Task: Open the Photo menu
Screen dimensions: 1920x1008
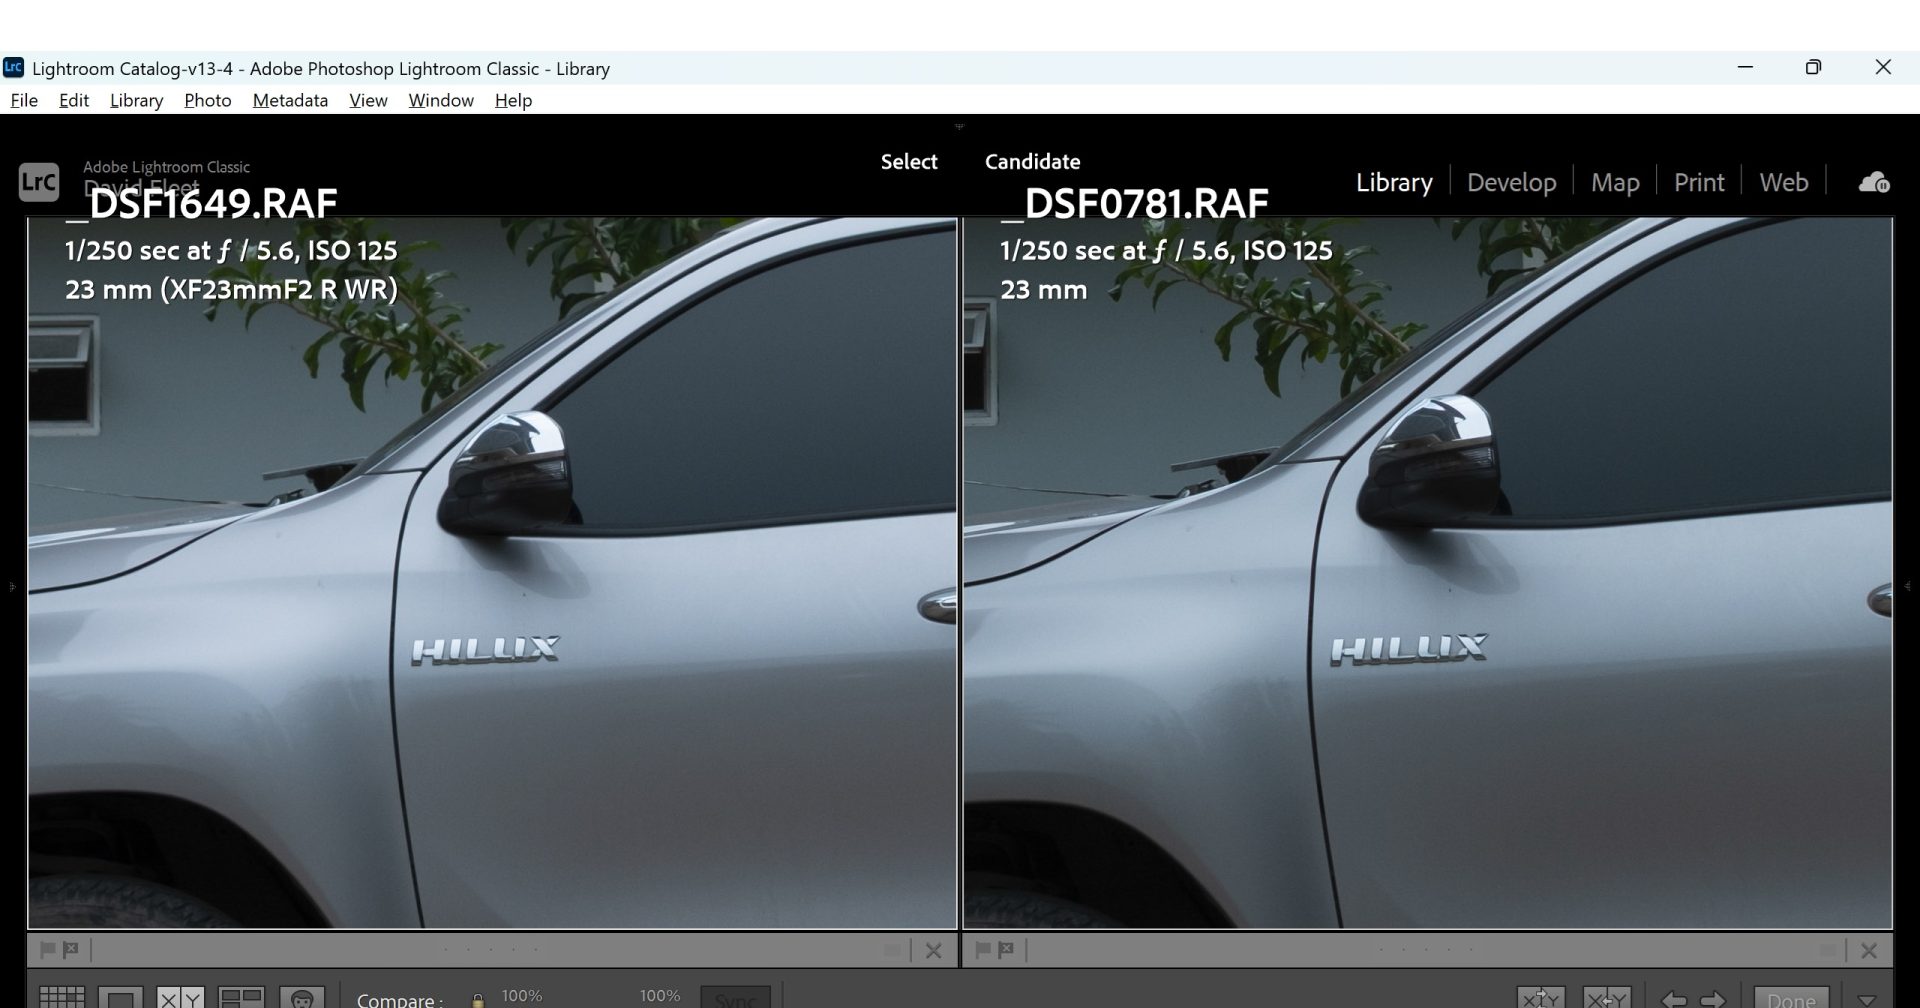Action: [208, 100]
